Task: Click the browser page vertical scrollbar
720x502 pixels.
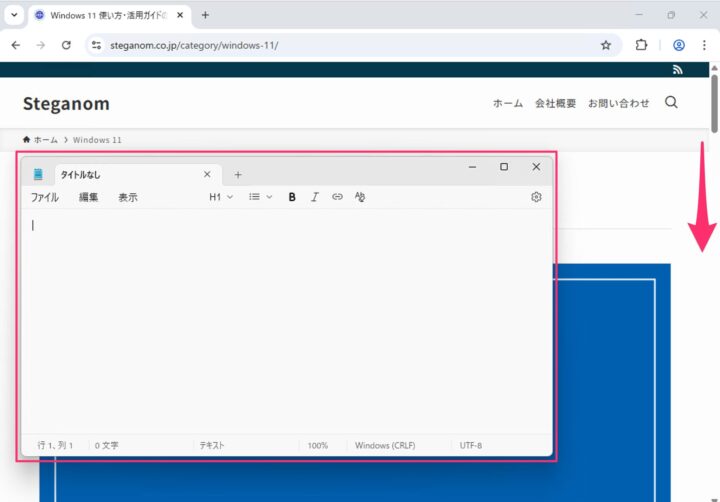Action: (x=714, y=103)
